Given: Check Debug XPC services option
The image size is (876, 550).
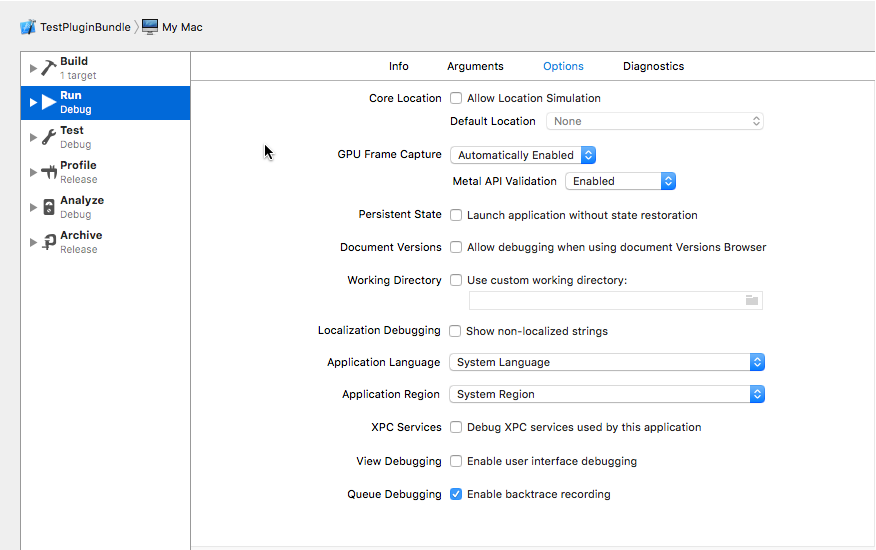Looking at the screenshot, I should pos(456,427).
